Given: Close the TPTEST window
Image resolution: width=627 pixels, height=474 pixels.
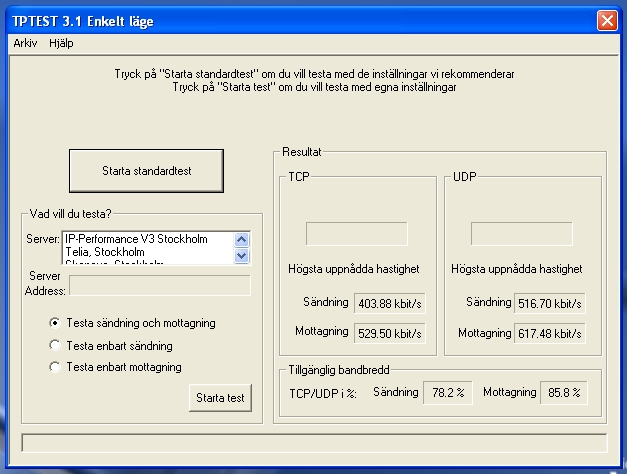Looking at the screenshot, I should point(607,20).
